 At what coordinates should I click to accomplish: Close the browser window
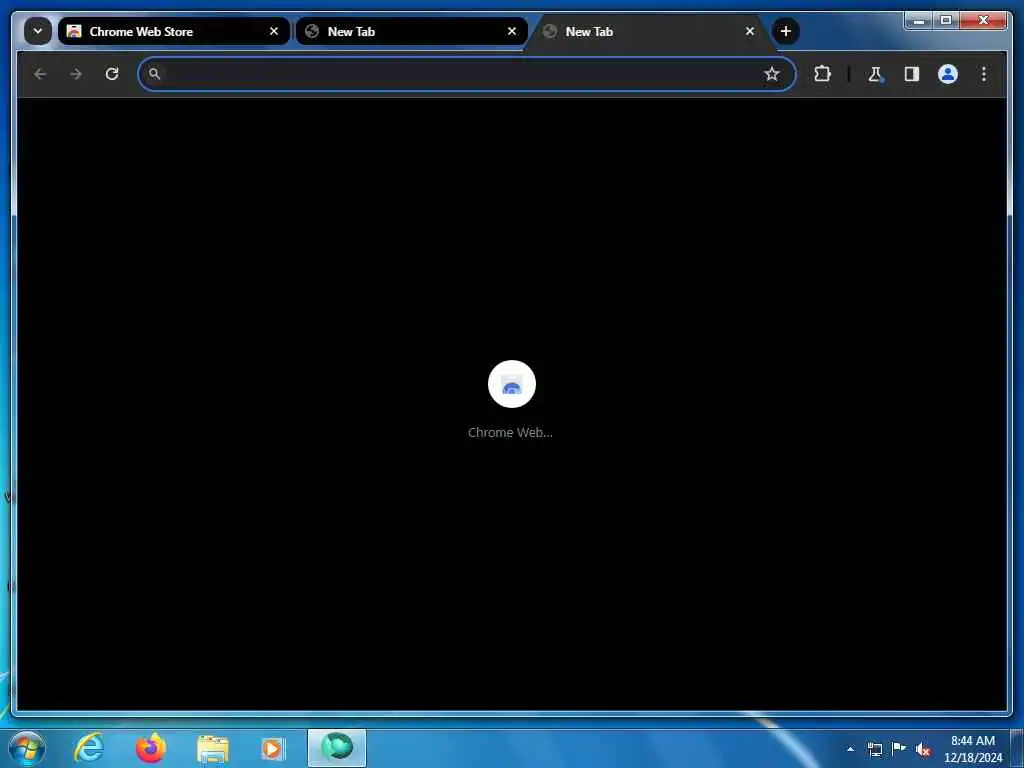[984, 20]
